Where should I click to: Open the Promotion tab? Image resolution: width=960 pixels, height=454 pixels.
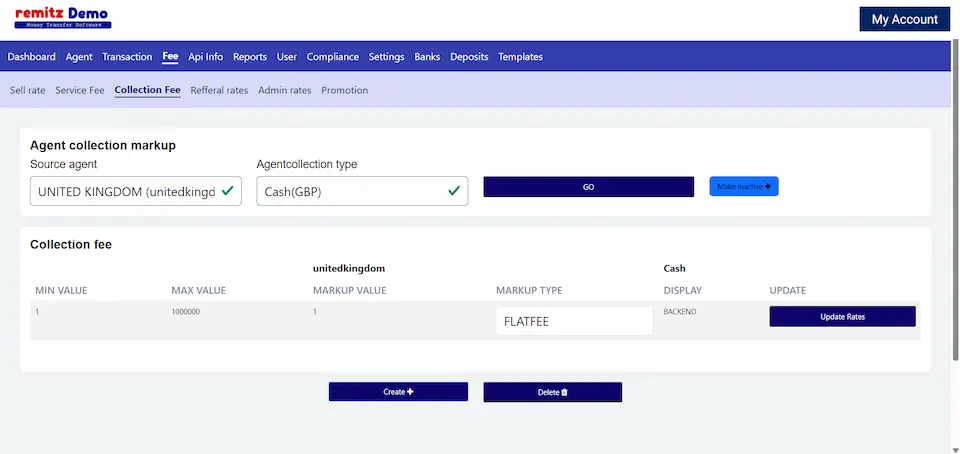point(344,90)
